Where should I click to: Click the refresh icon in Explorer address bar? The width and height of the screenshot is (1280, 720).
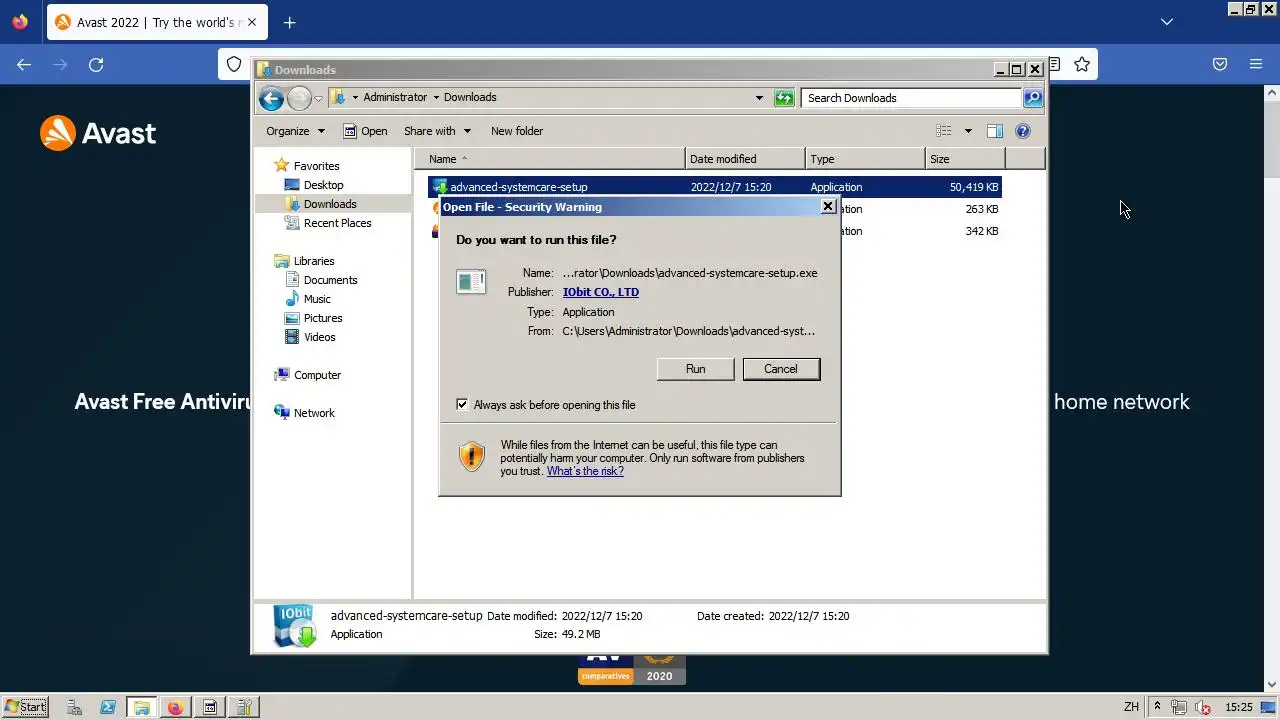[x=784, y=98]
